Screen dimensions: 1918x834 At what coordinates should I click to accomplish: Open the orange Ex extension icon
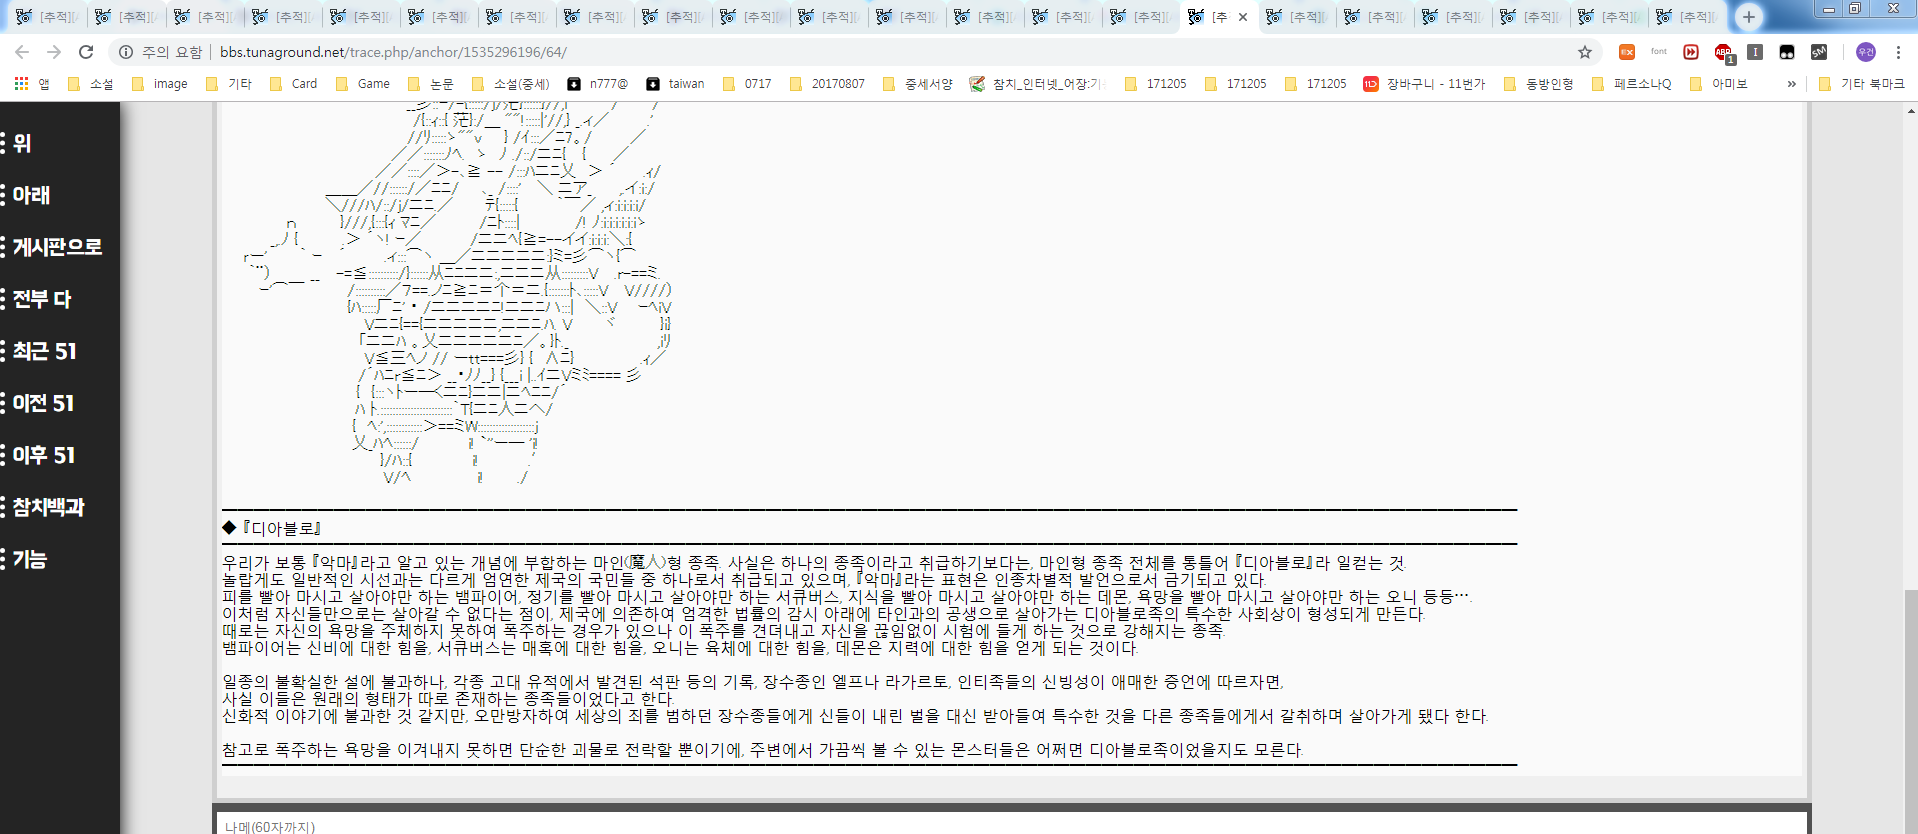click(1627, 52)
